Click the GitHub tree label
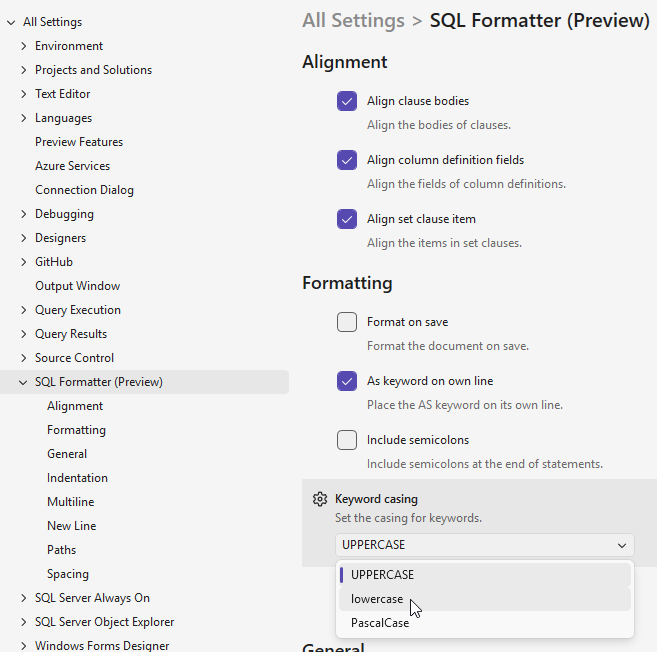This screenshot has height=652, width=657. click(x=54, y=262)
